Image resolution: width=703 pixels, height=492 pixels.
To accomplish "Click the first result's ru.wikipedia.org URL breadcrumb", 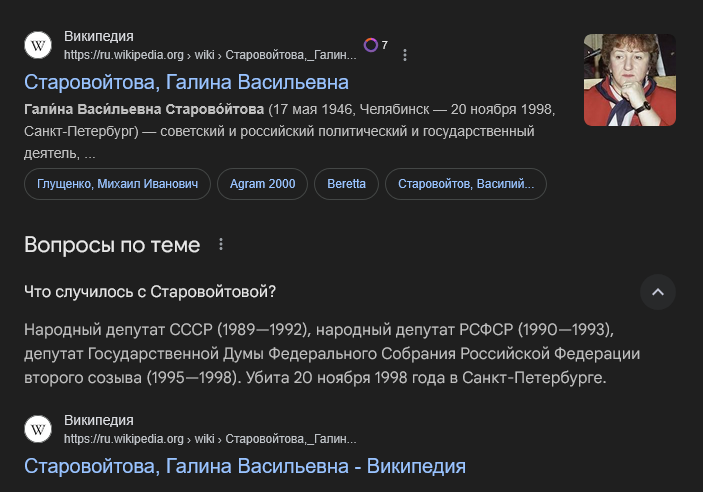I will tap(210, 55).
